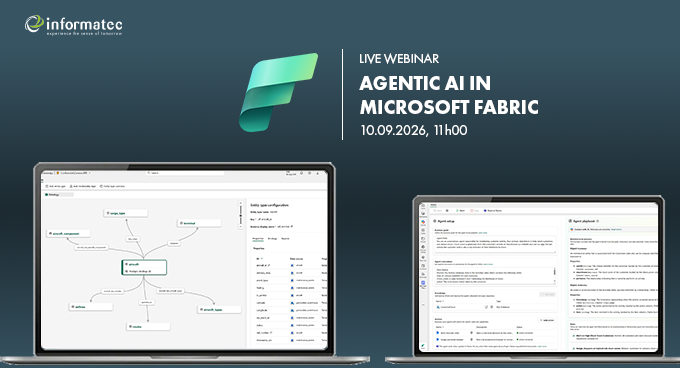Click the Entity type configuration heading

click(269, 205)
